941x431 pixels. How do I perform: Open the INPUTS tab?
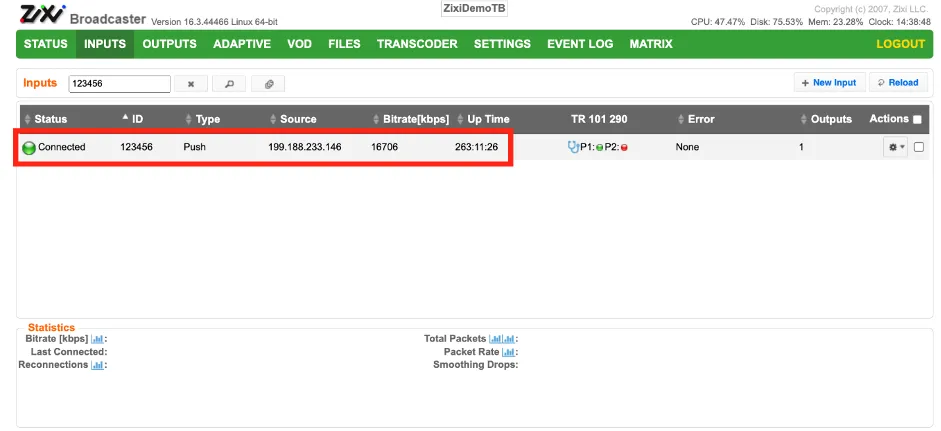(x=105, y=44)
